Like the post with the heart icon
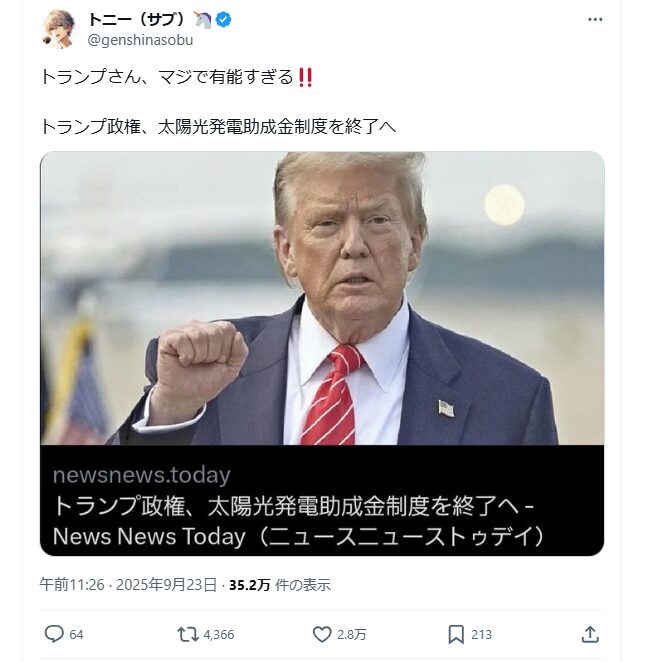 pos(322,634)
